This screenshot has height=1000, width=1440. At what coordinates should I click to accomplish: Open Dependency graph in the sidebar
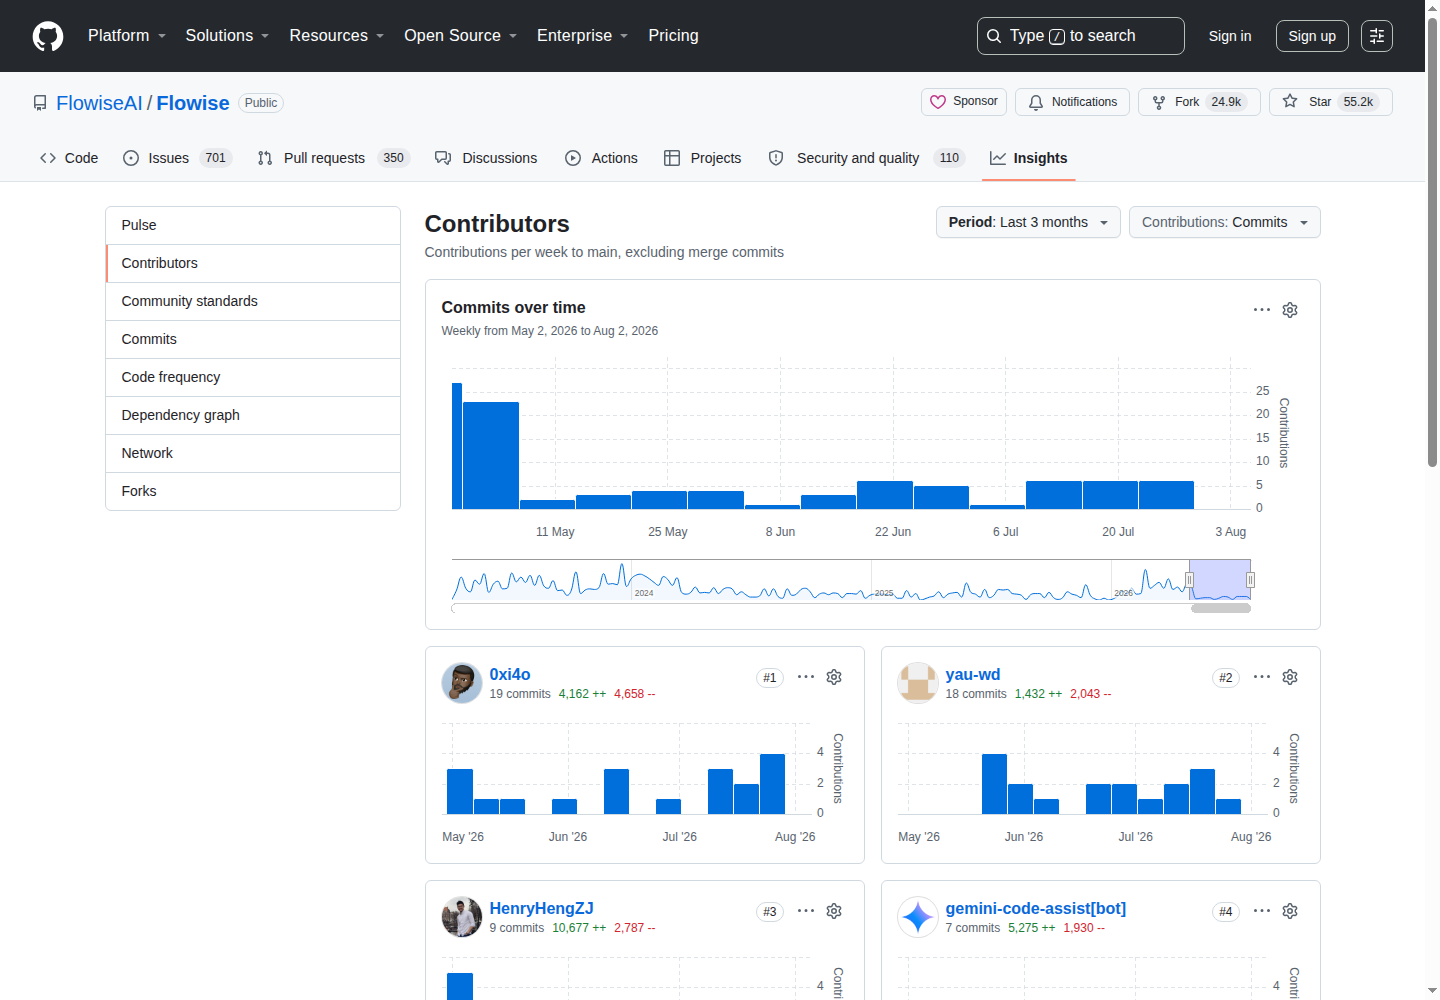[253, 415]
